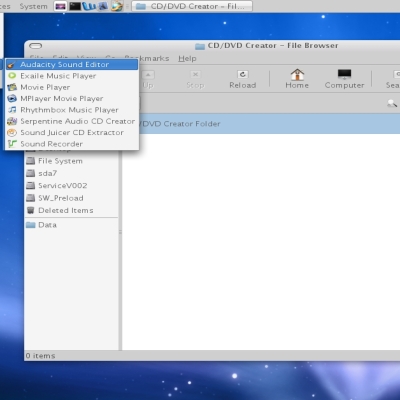Click the '0 items' status bar text
Viewport: 400px width, 400px height.
coord(40,356)
